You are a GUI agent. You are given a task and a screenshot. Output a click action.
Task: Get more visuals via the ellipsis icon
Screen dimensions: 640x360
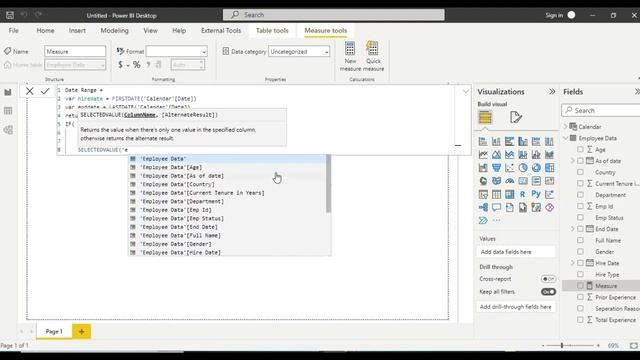496,220
